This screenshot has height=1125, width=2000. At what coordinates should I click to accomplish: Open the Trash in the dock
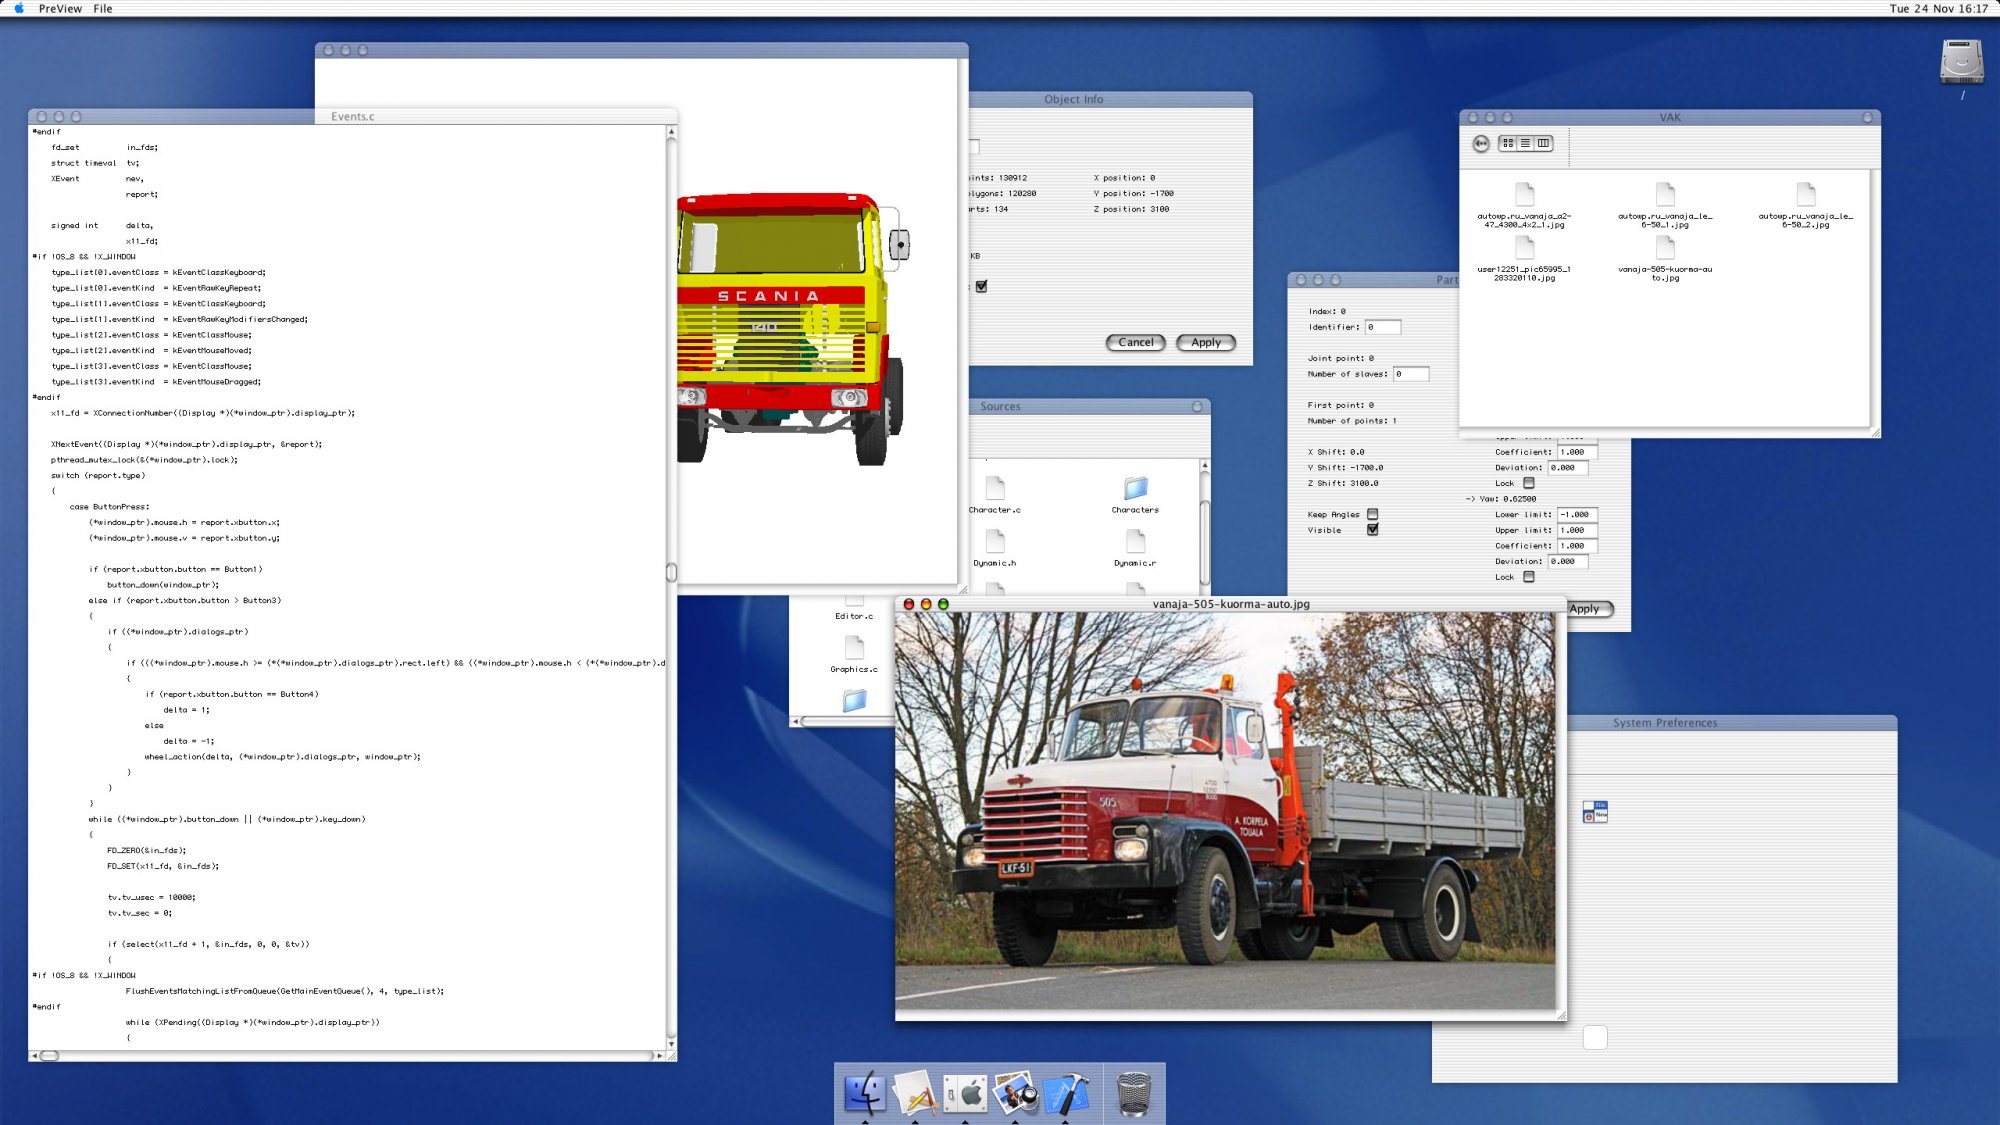pyautogui.click(x=1133, y=1093)
